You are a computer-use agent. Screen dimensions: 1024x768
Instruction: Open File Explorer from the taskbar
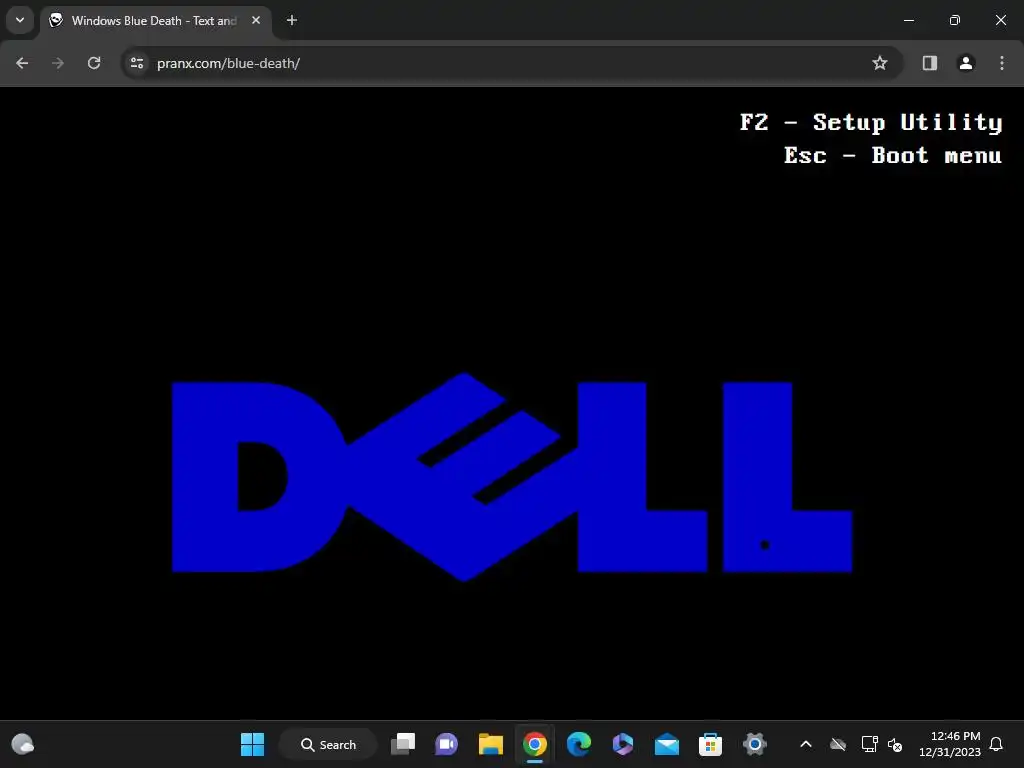click(x=490, y=744)
